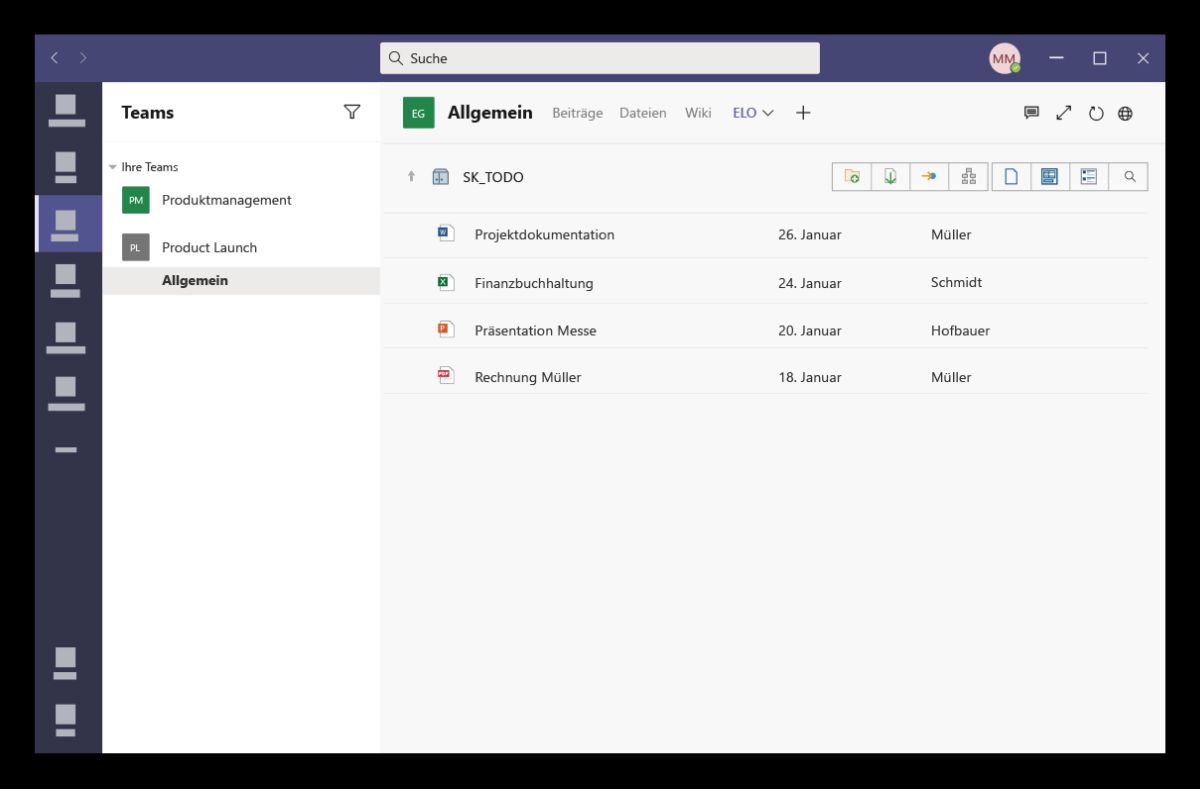Screen dimensions: 1200x789
Task: Click the blank document icon in toolbar
Action: point(1011,177)
